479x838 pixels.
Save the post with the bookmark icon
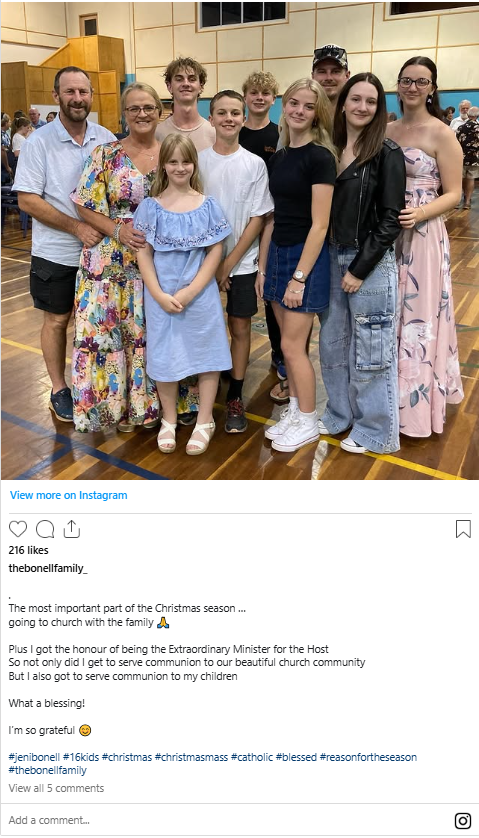coord(463,529)
